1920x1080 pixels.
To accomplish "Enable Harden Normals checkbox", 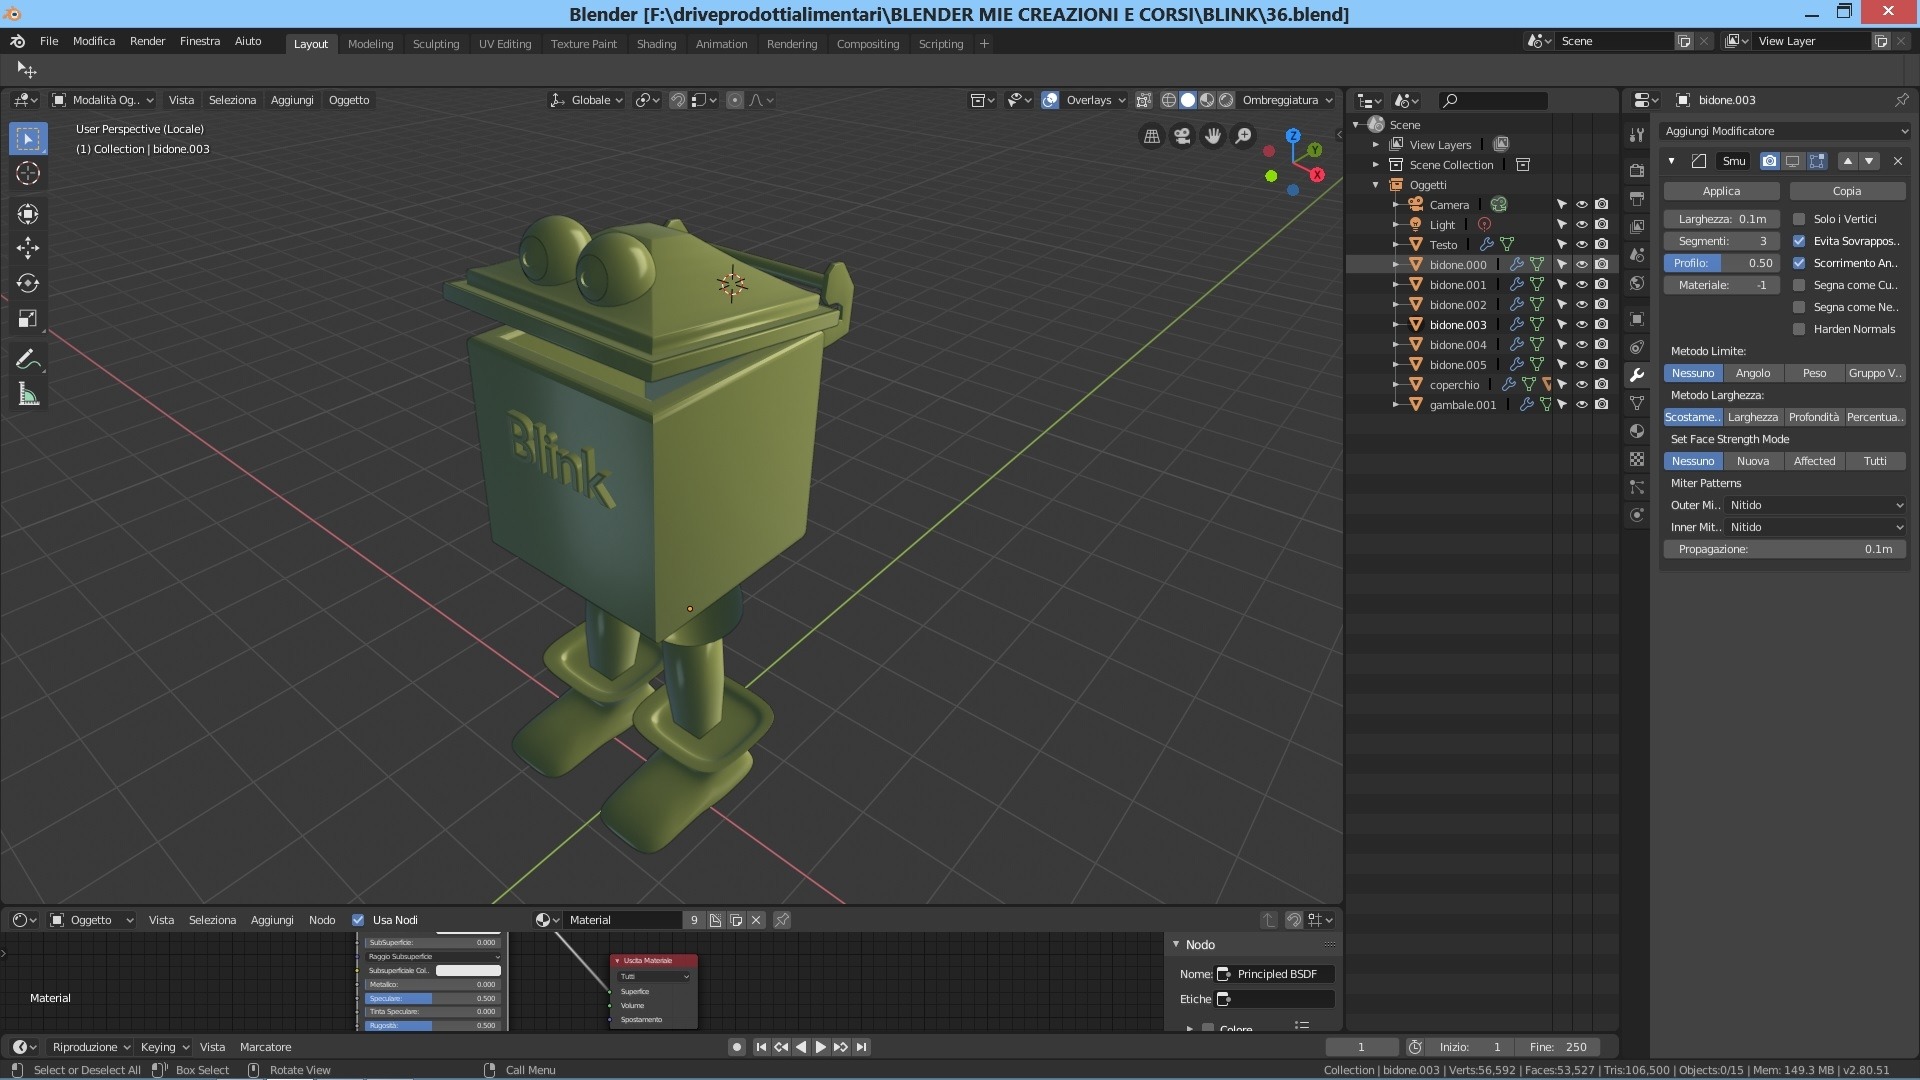I will pos(1799,329).
